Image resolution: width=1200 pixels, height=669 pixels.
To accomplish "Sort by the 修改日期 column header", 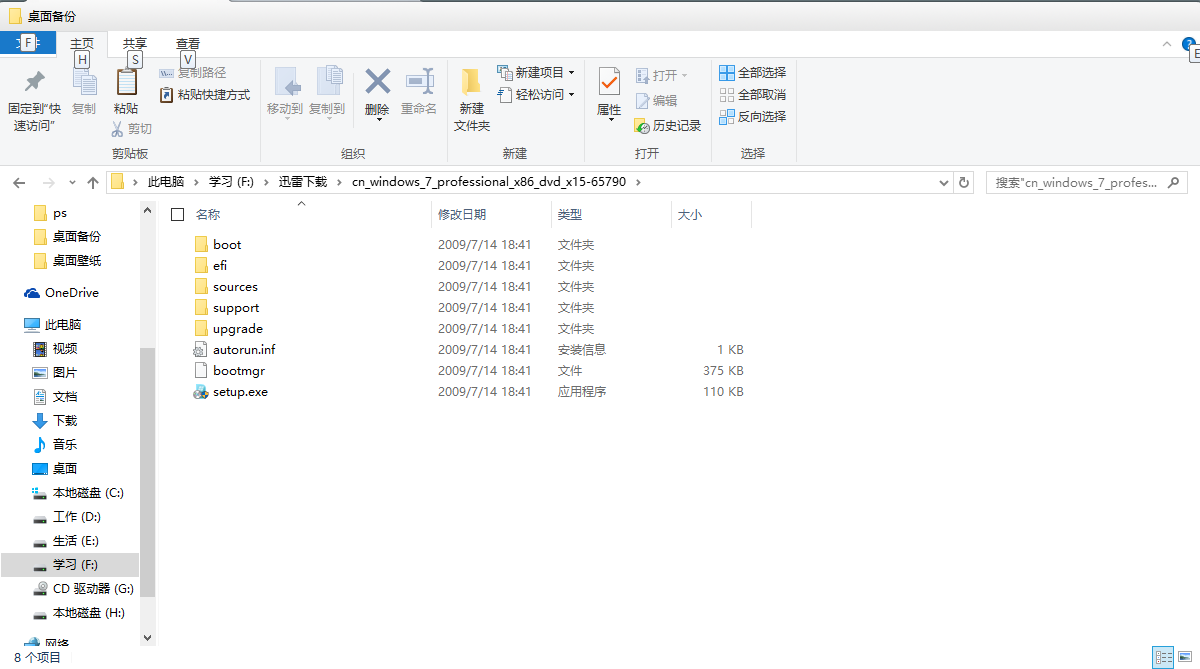I will pyautogui.click(x=462, y=215).
